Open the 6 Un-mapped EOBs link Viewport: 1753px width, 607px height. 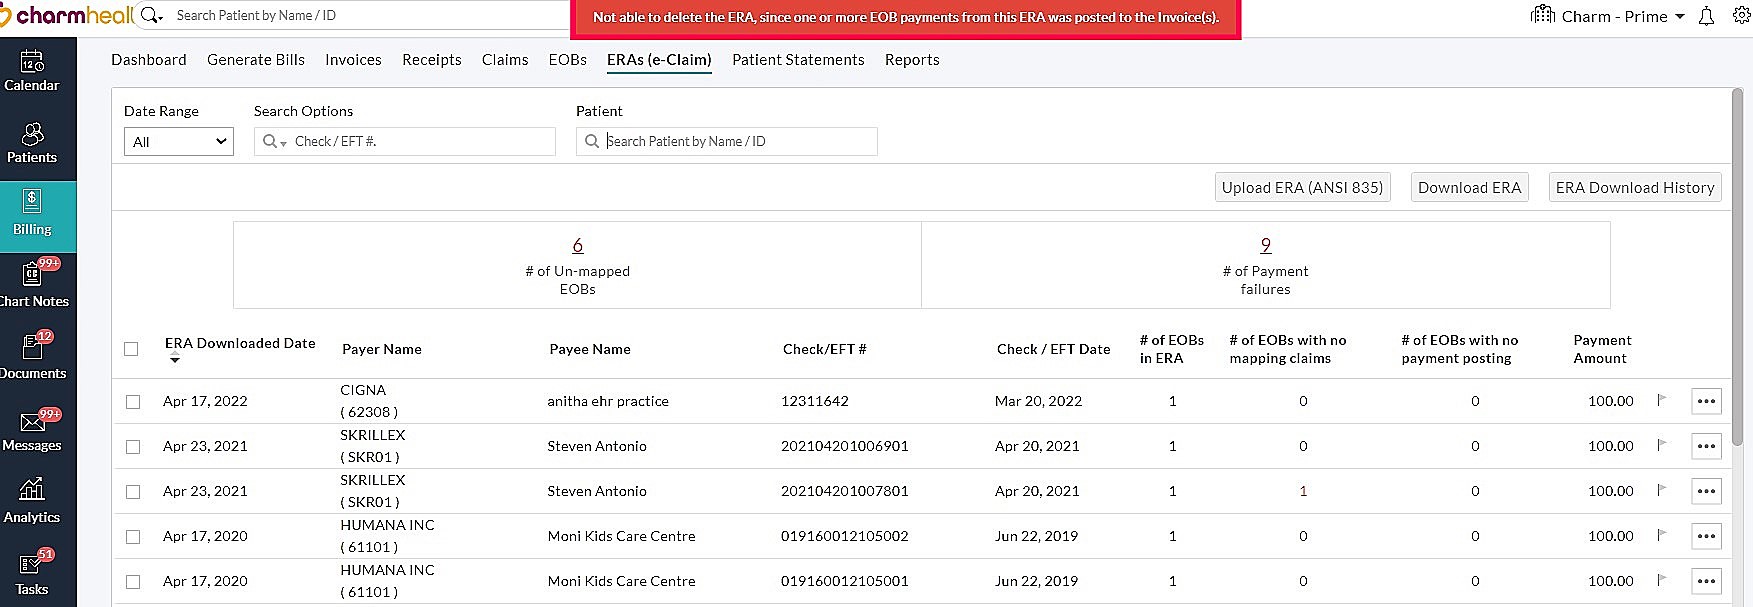[x=577, y=245]
